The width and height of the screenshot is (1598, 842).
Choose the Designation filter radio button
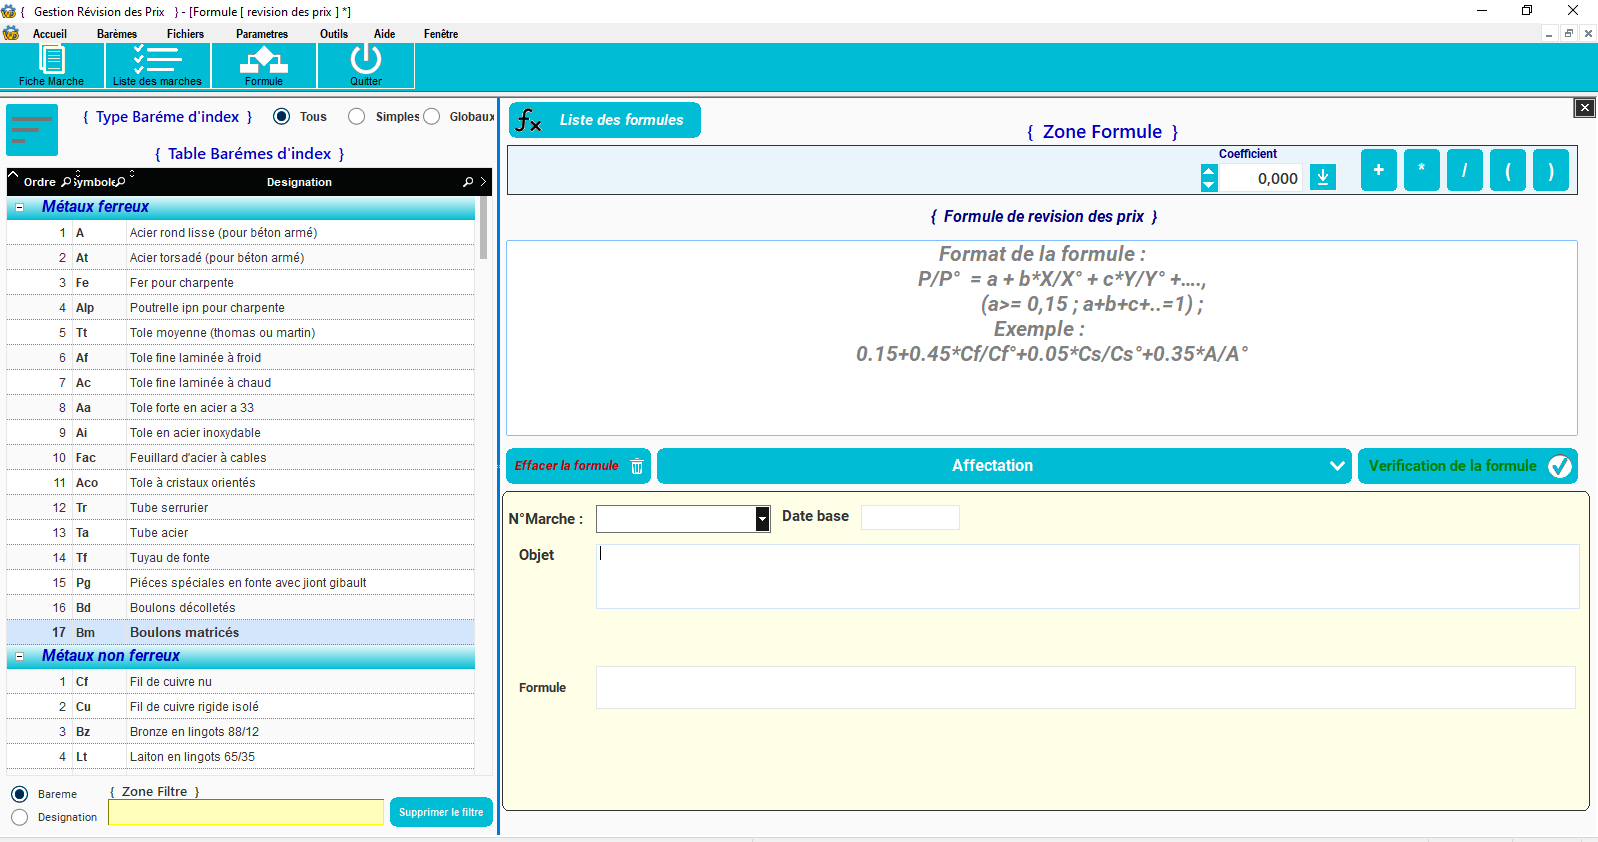(20, 817)
